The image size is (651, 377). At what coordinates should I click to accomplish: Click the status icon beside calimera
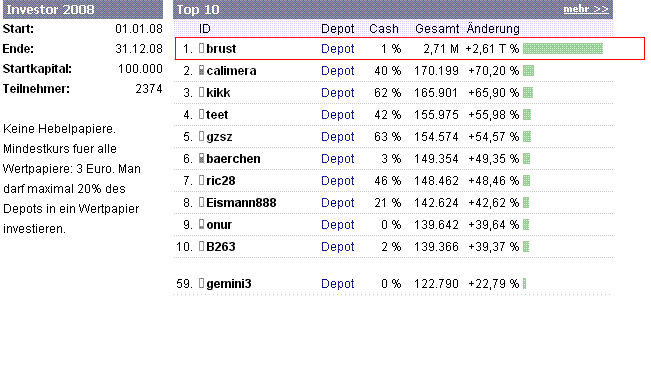point(201,70)
